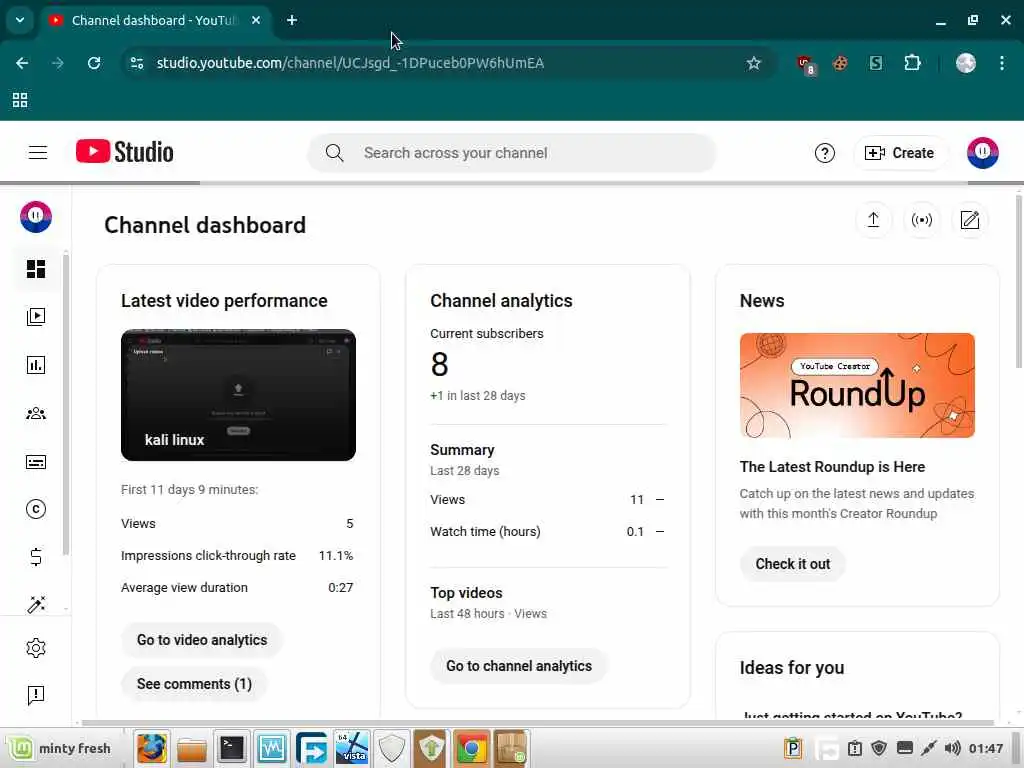Open the uBlock extension icon with badge
1024x768 pixels.
806,64
